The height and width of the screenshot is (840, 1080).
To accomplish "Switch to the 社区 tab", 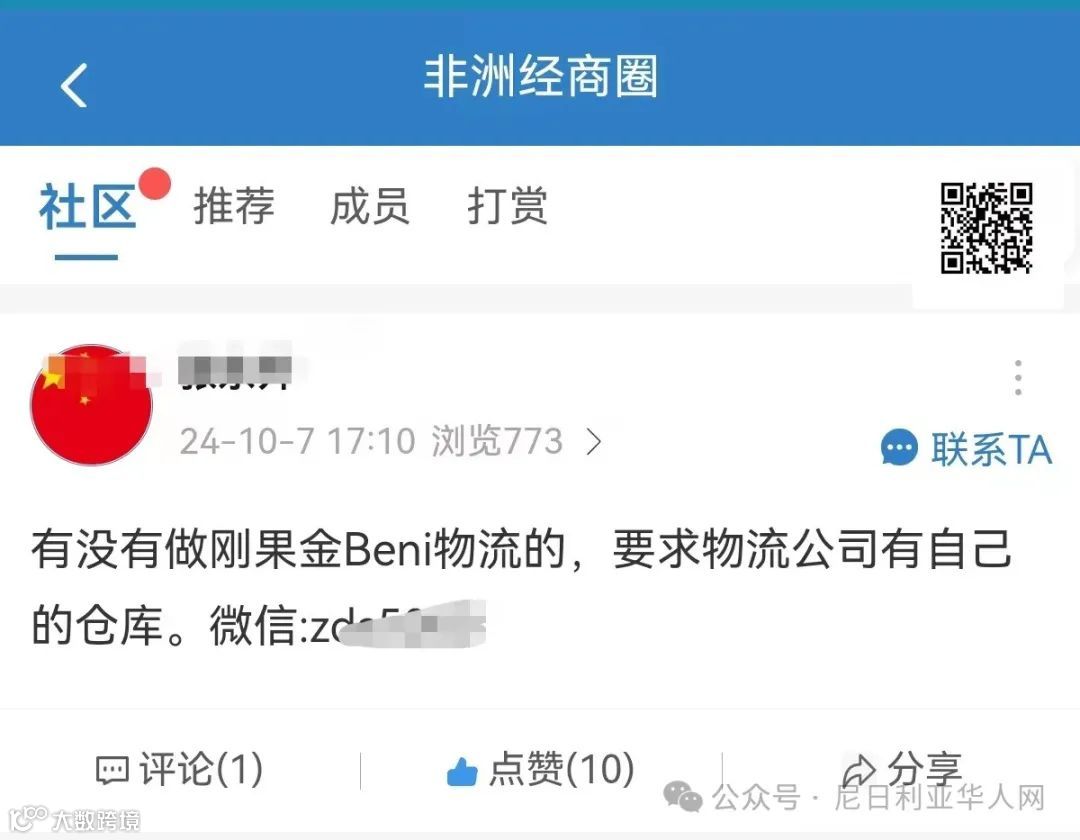I will [x=87, y=207].
